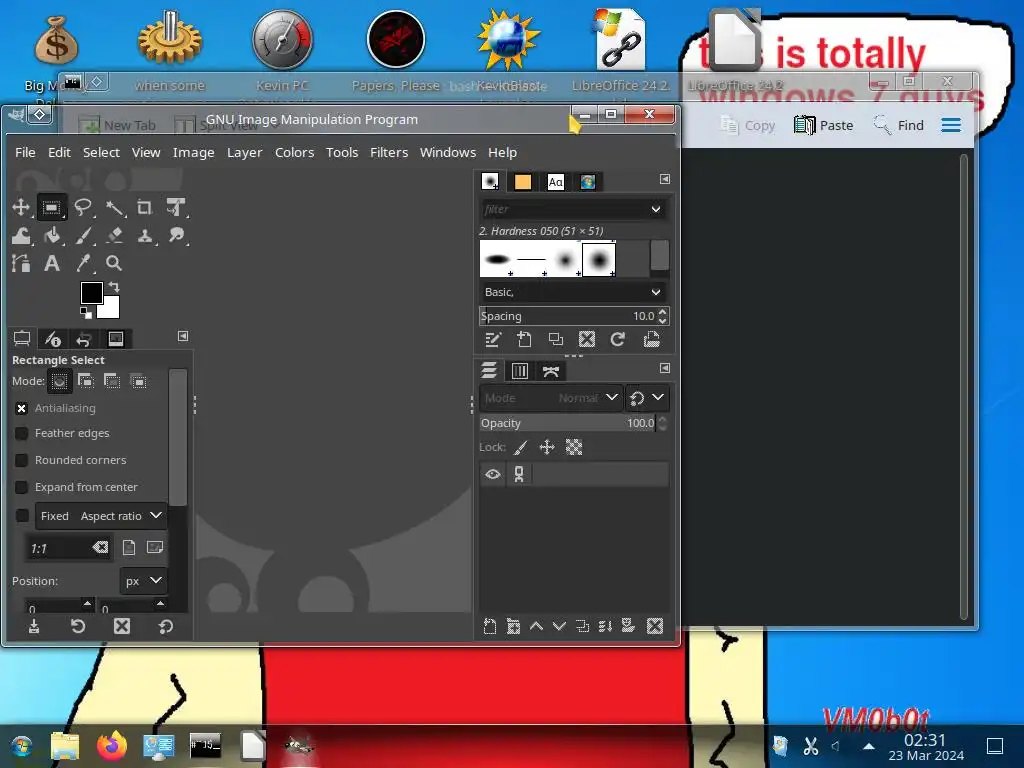Screen dimensions: 1024x768
Task: Open the layer mode group switcher dropdown
Action: coord(647,398)
